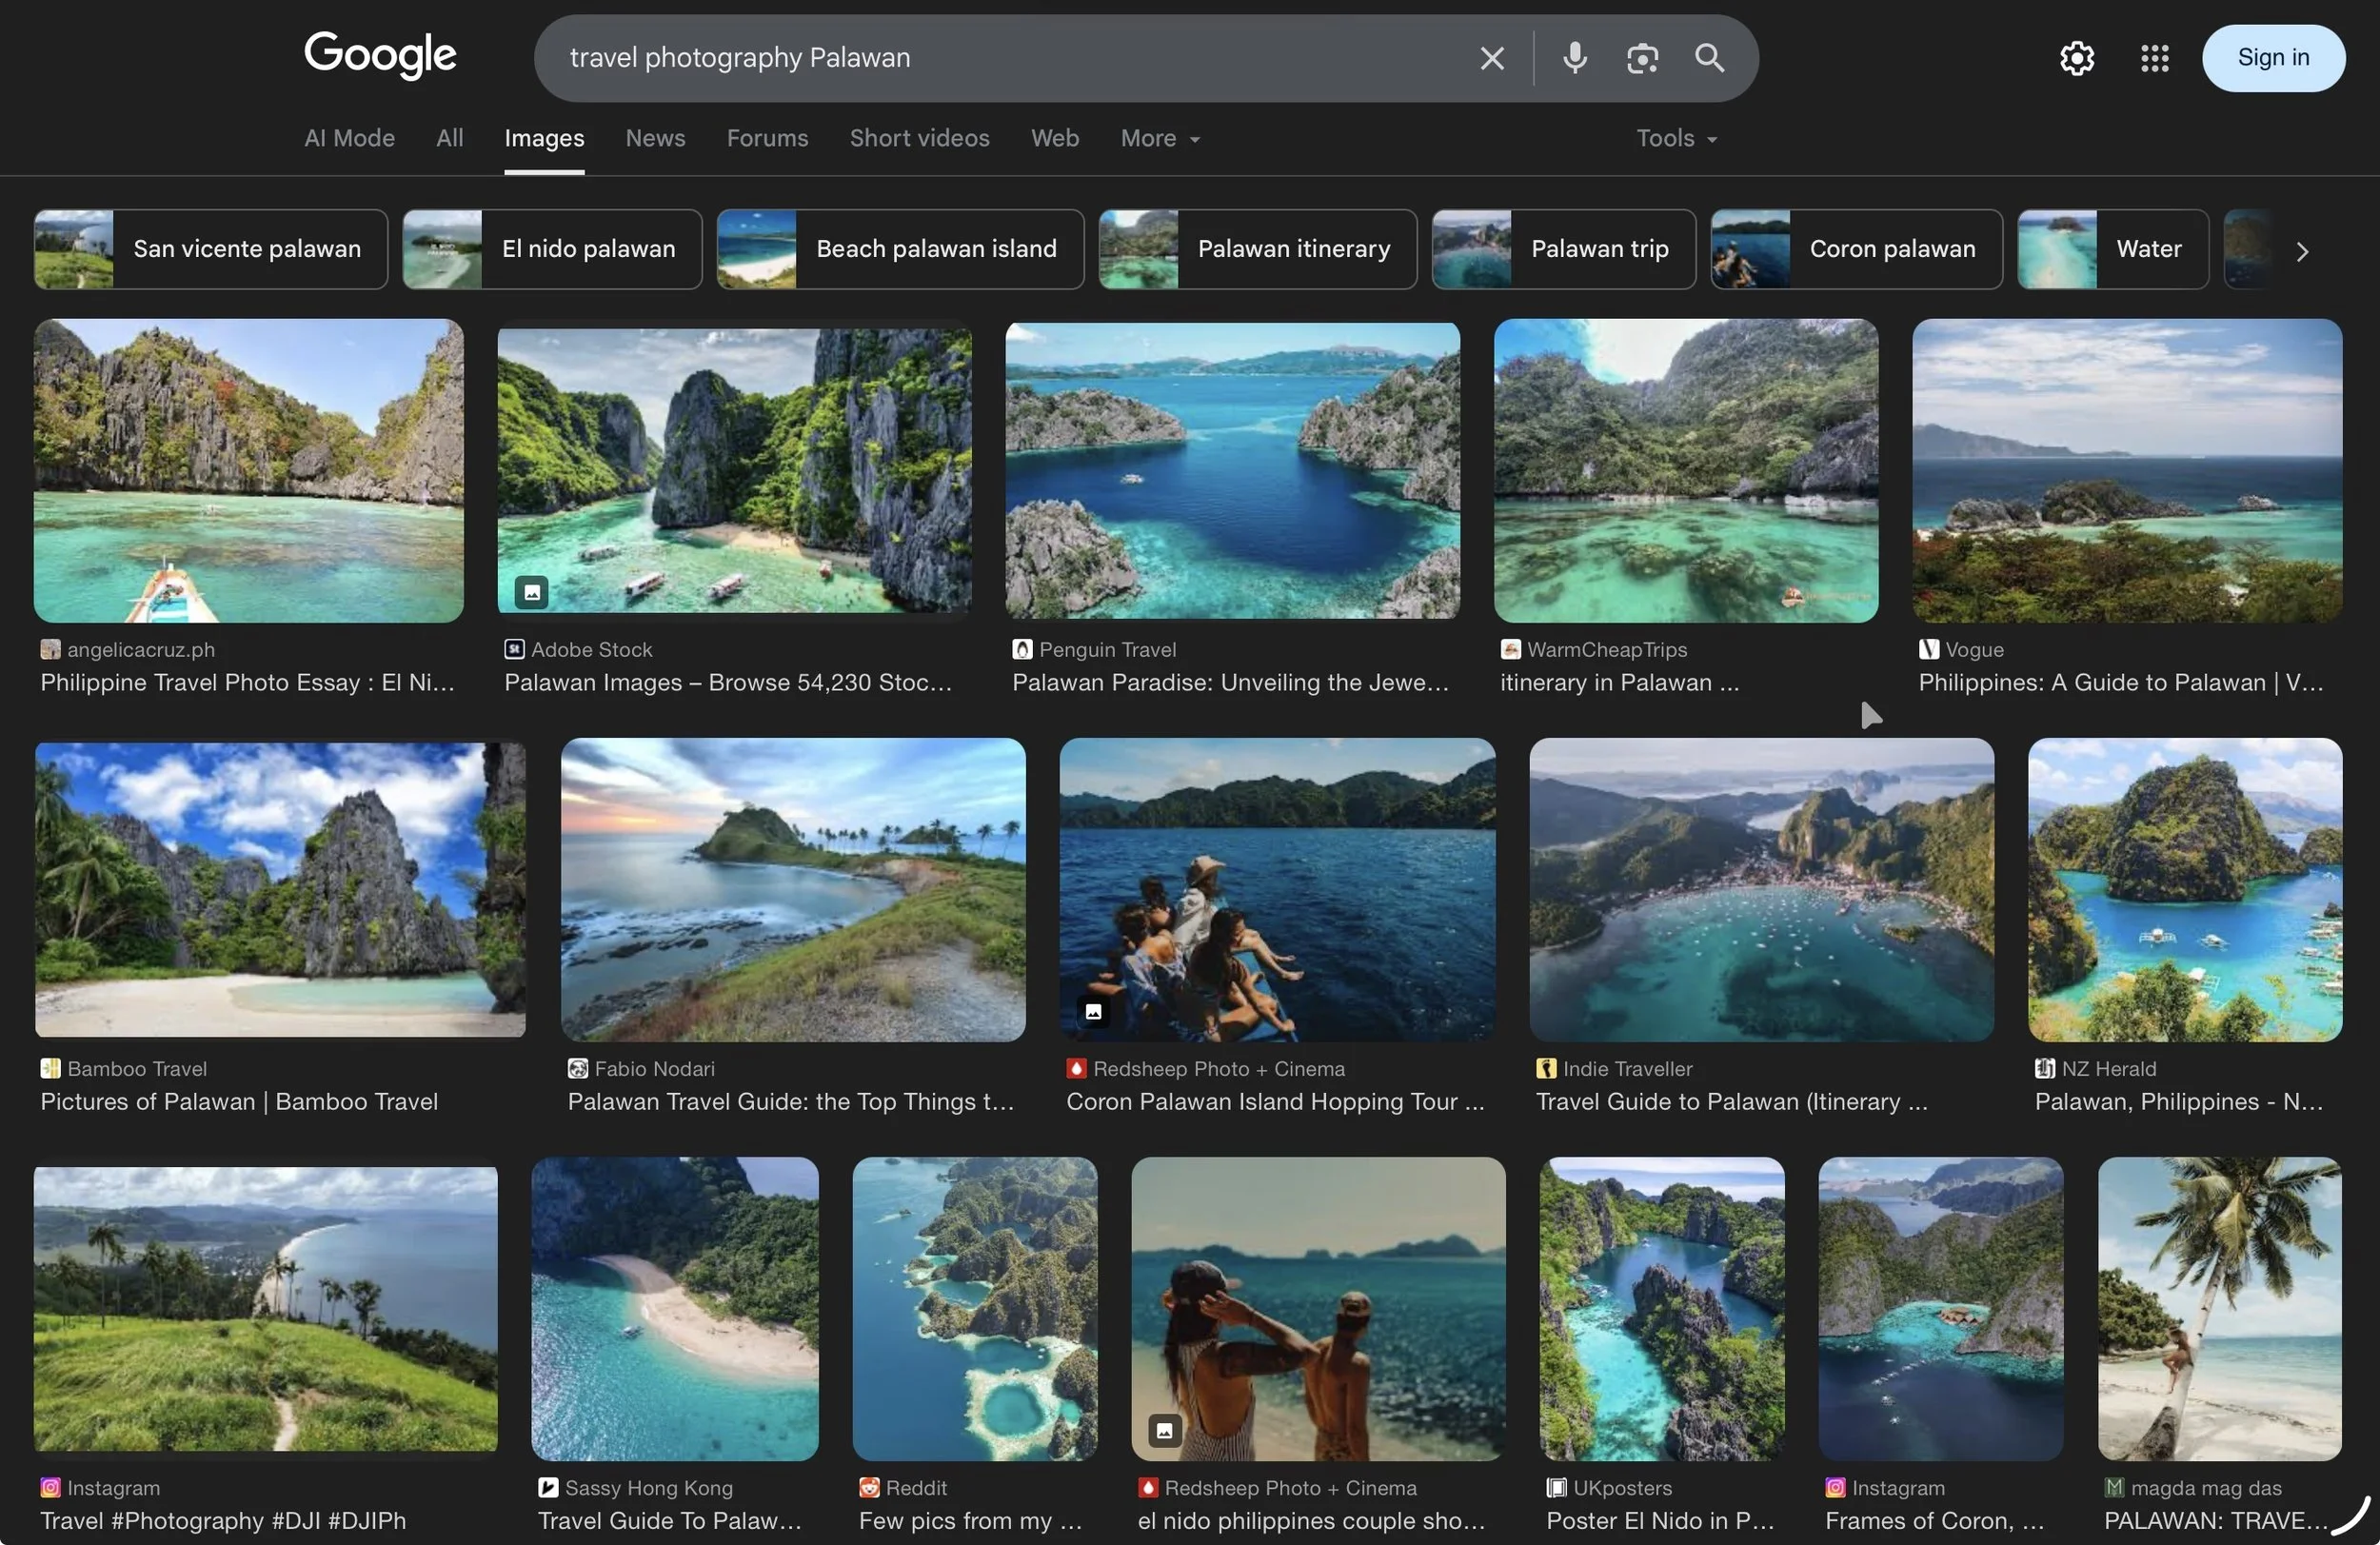Start voice search with microphone icon

click(x=1574, y=58)
